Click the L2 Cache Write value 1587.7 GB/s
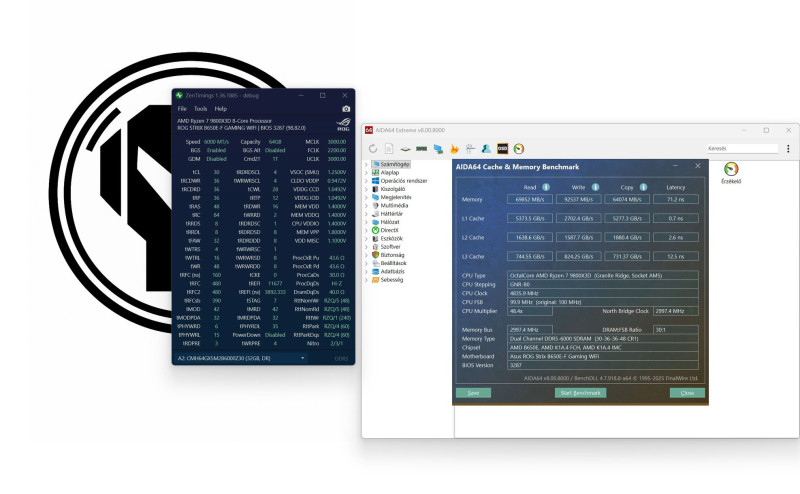 [579, 237]
